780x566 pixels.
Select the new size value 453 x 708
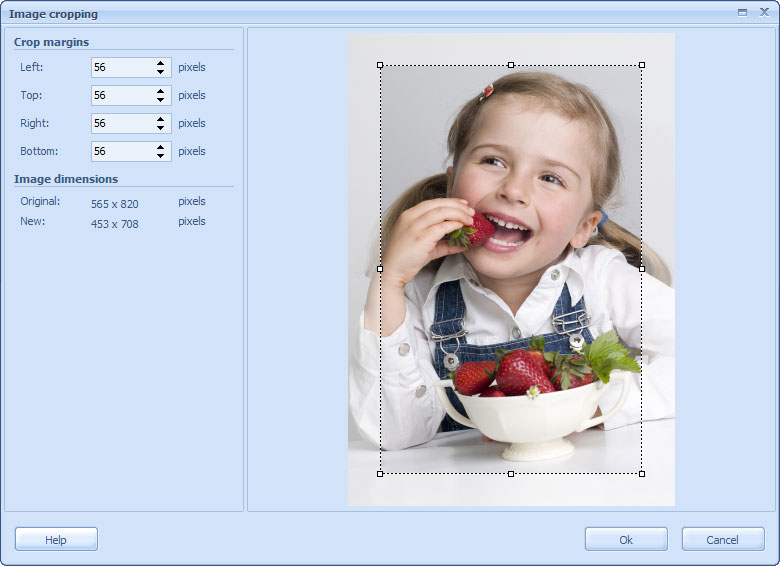pos(115,224)
